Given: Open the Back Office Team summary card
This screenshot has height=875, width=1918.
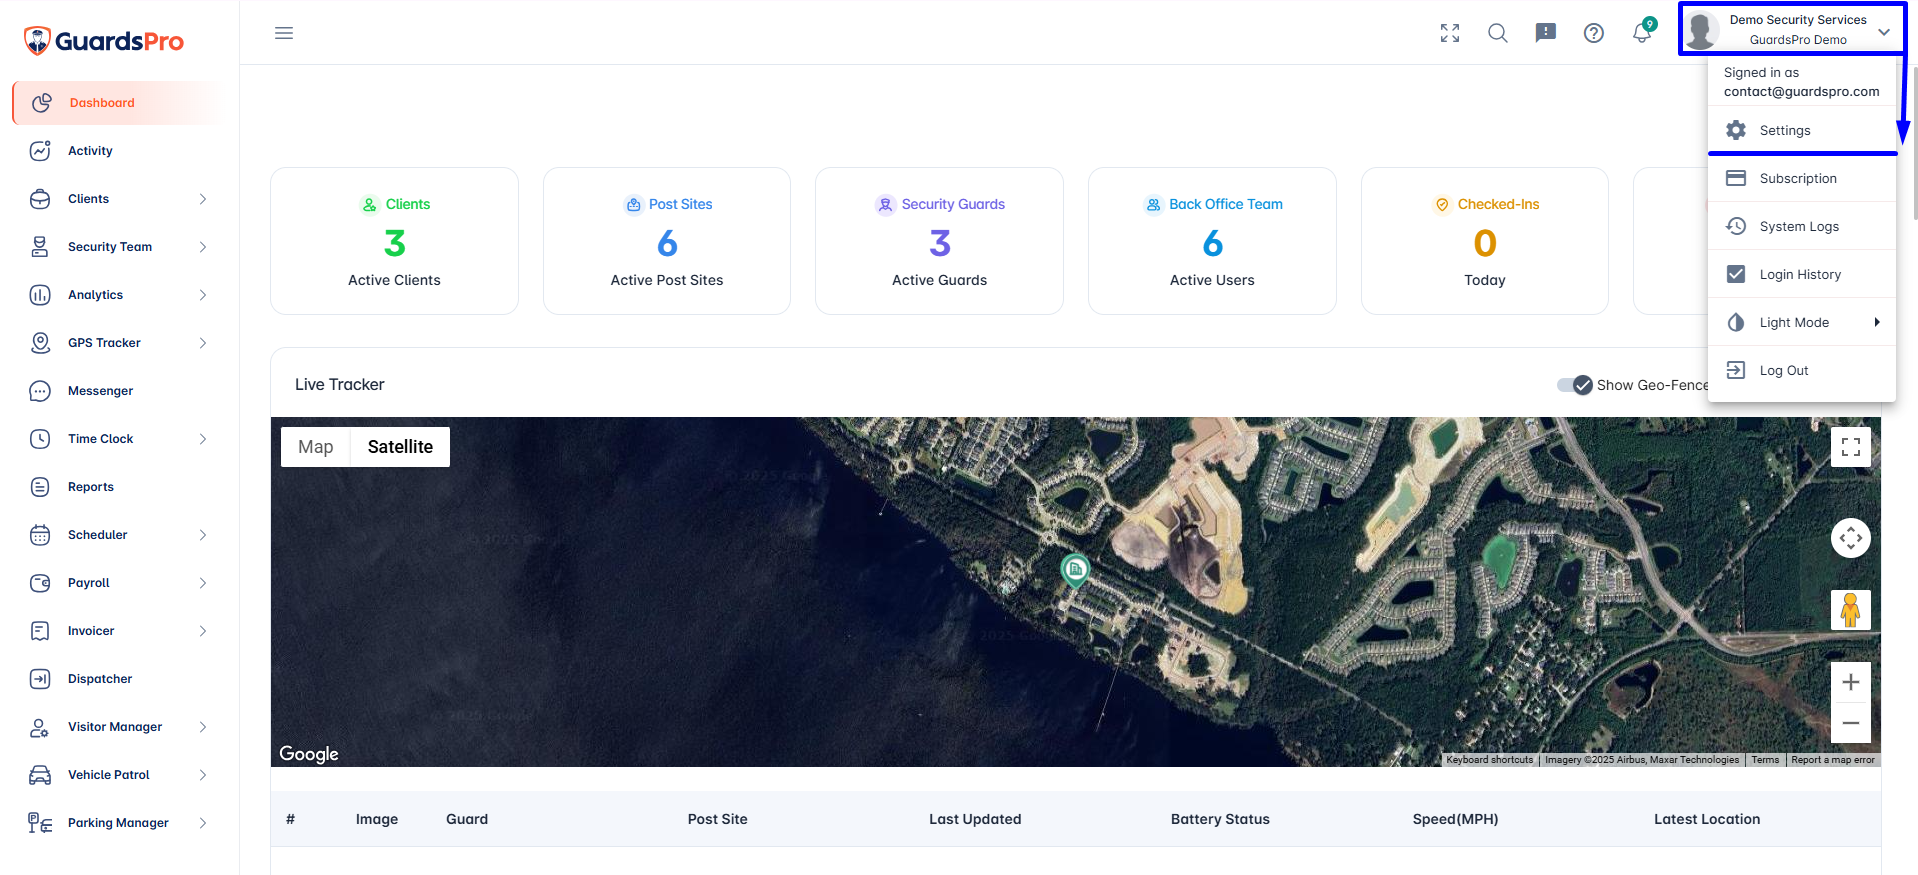Looking at the screenshot, I should [1212, 241].
